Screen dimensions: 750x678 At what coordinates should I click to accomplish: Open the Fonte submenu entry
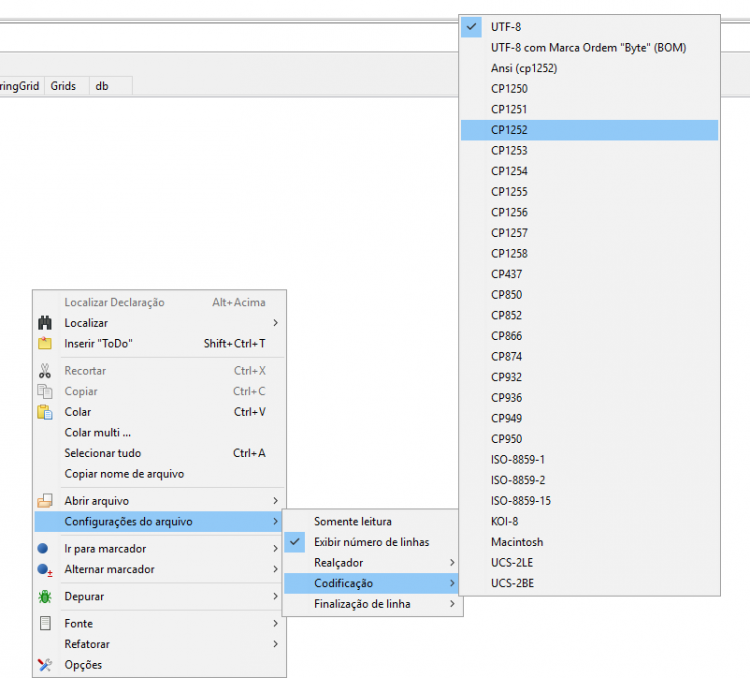[x=159, y=623]
